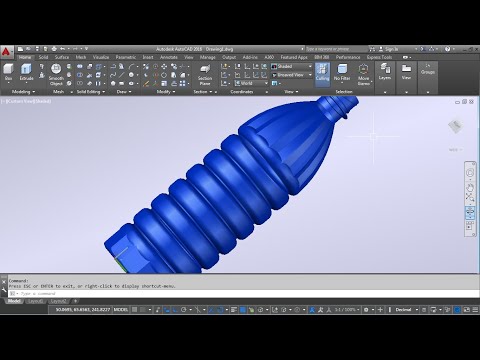Click the Smooth Object mesh tool
This screenshot has width=480, height=360.
point(56,75)
